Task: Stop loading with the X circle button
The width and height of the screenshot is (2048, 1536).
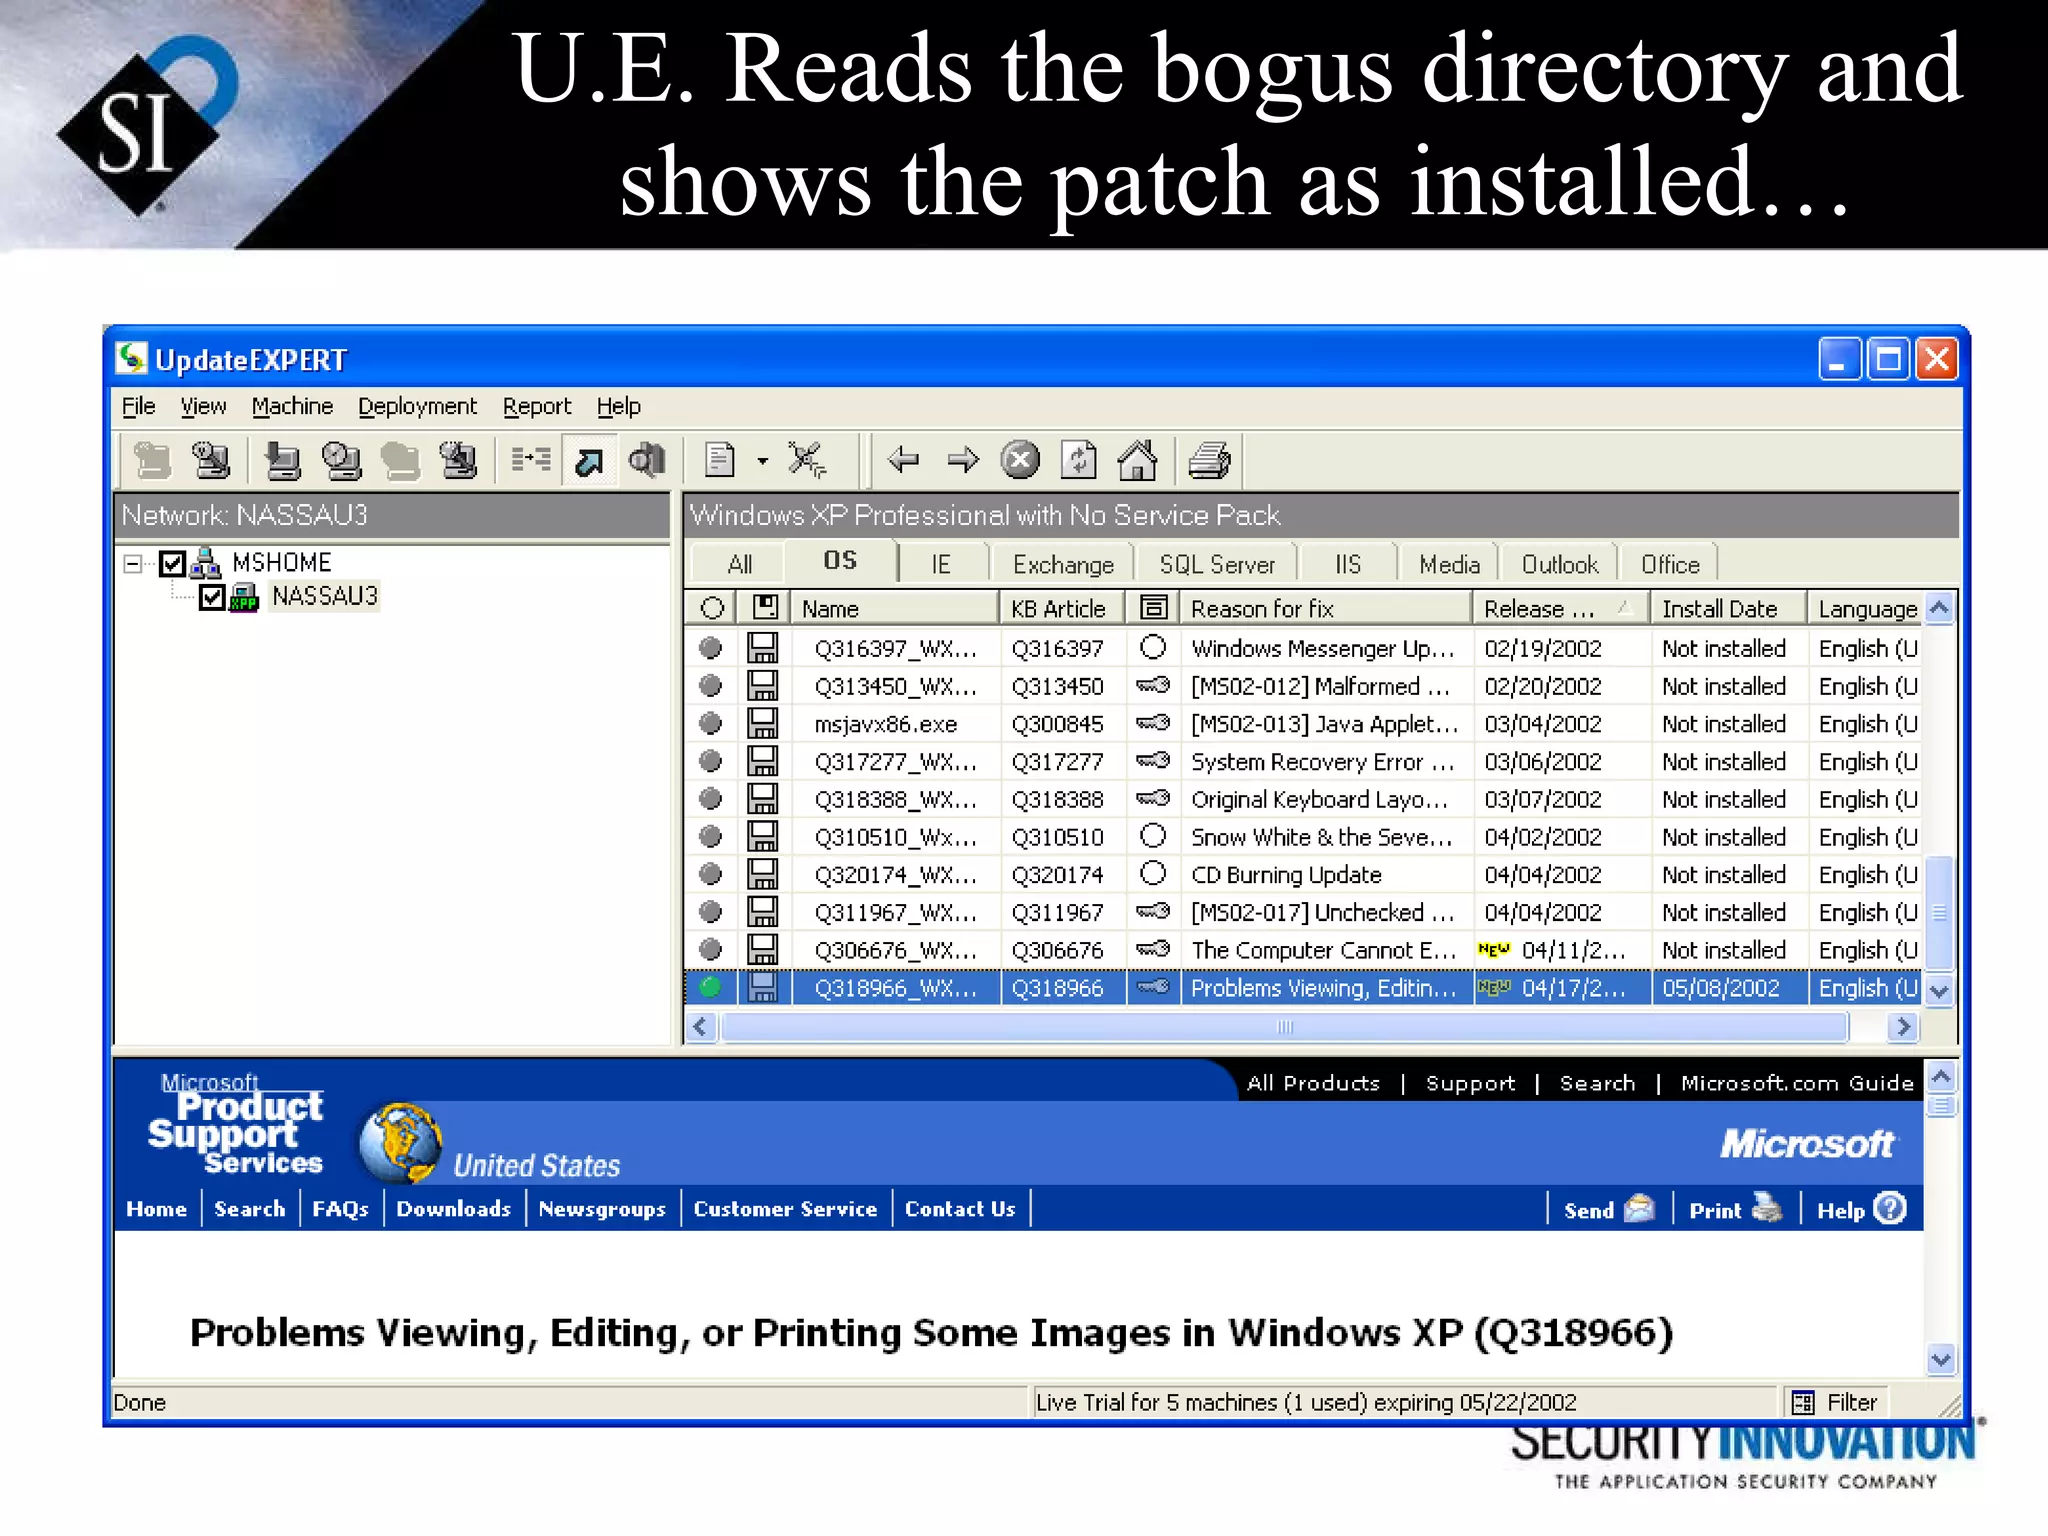Action: pyautogui.click(x=1020, y=460)
